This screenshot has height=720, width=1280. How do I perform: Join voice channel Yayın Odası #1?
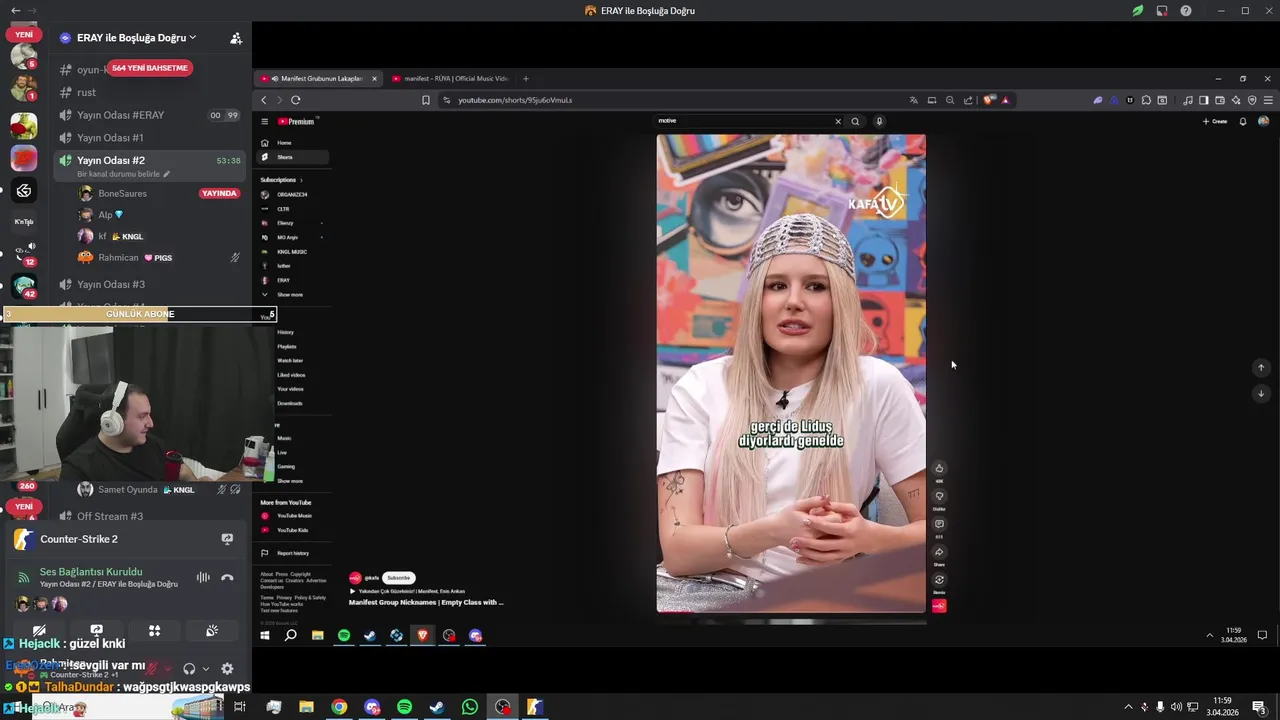point(110,138)
